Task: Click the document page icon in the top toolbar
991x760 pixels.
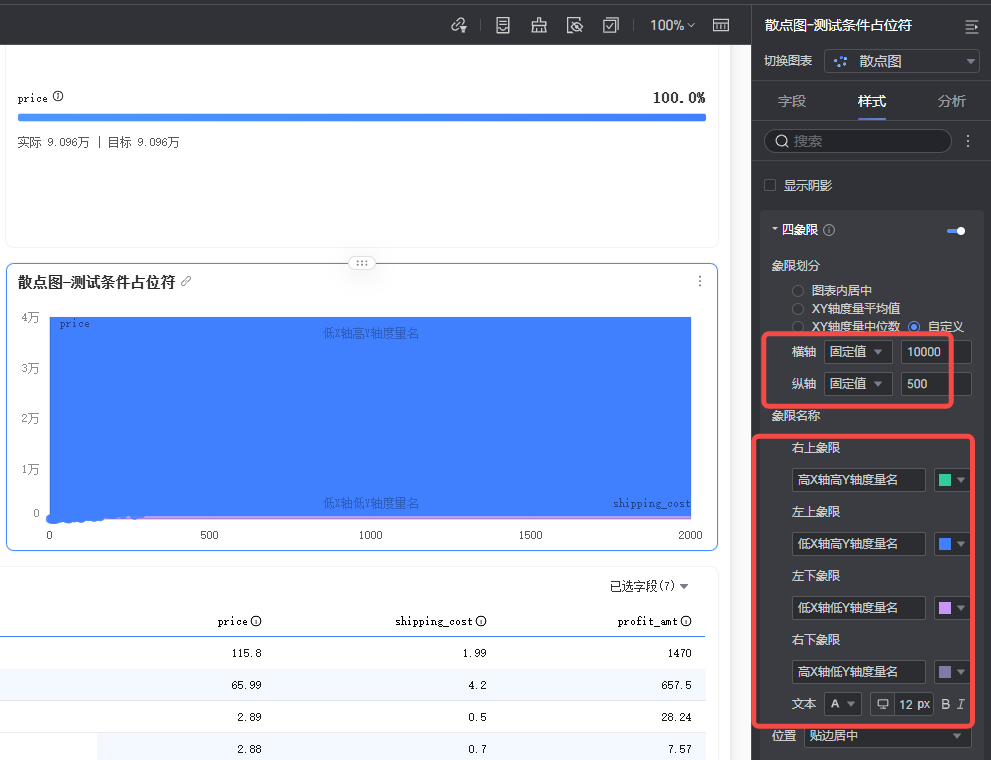Action: point(503,25)
